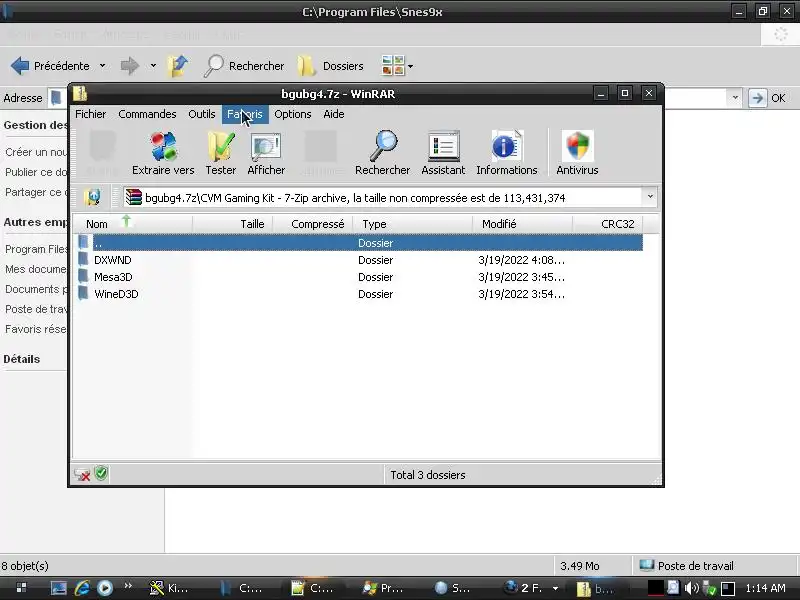Go back with Précédente in Explorer
Screen dimensions: 800x600
[50, 66]
